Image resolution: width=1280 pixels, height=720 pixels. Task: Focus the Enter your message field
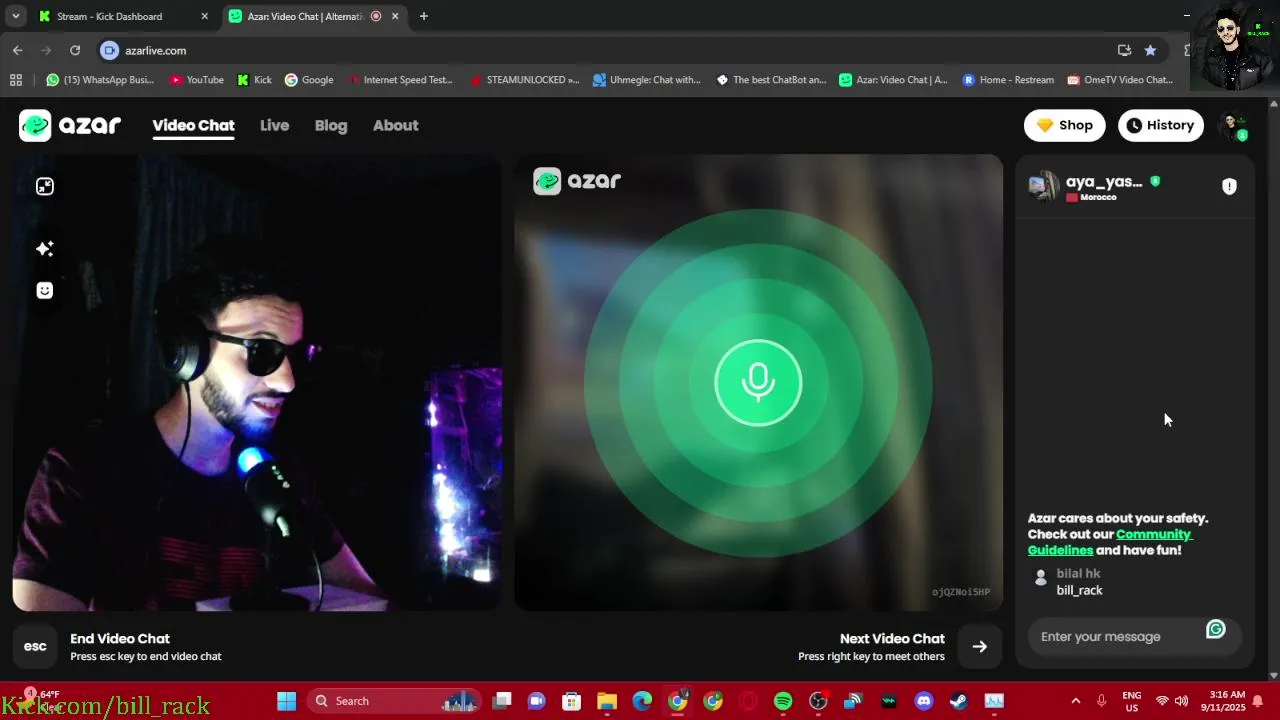(1116, 636)
